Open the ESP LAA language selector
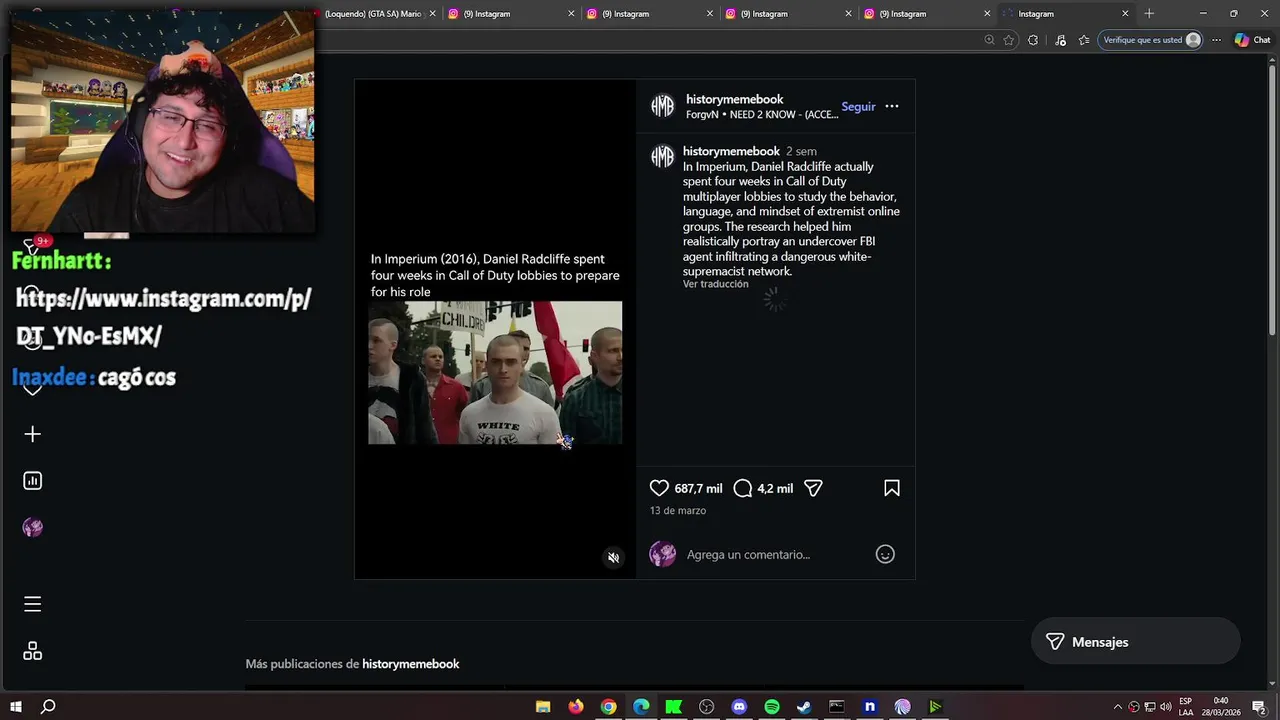Screen dimensions: 1280x720 1186,707
